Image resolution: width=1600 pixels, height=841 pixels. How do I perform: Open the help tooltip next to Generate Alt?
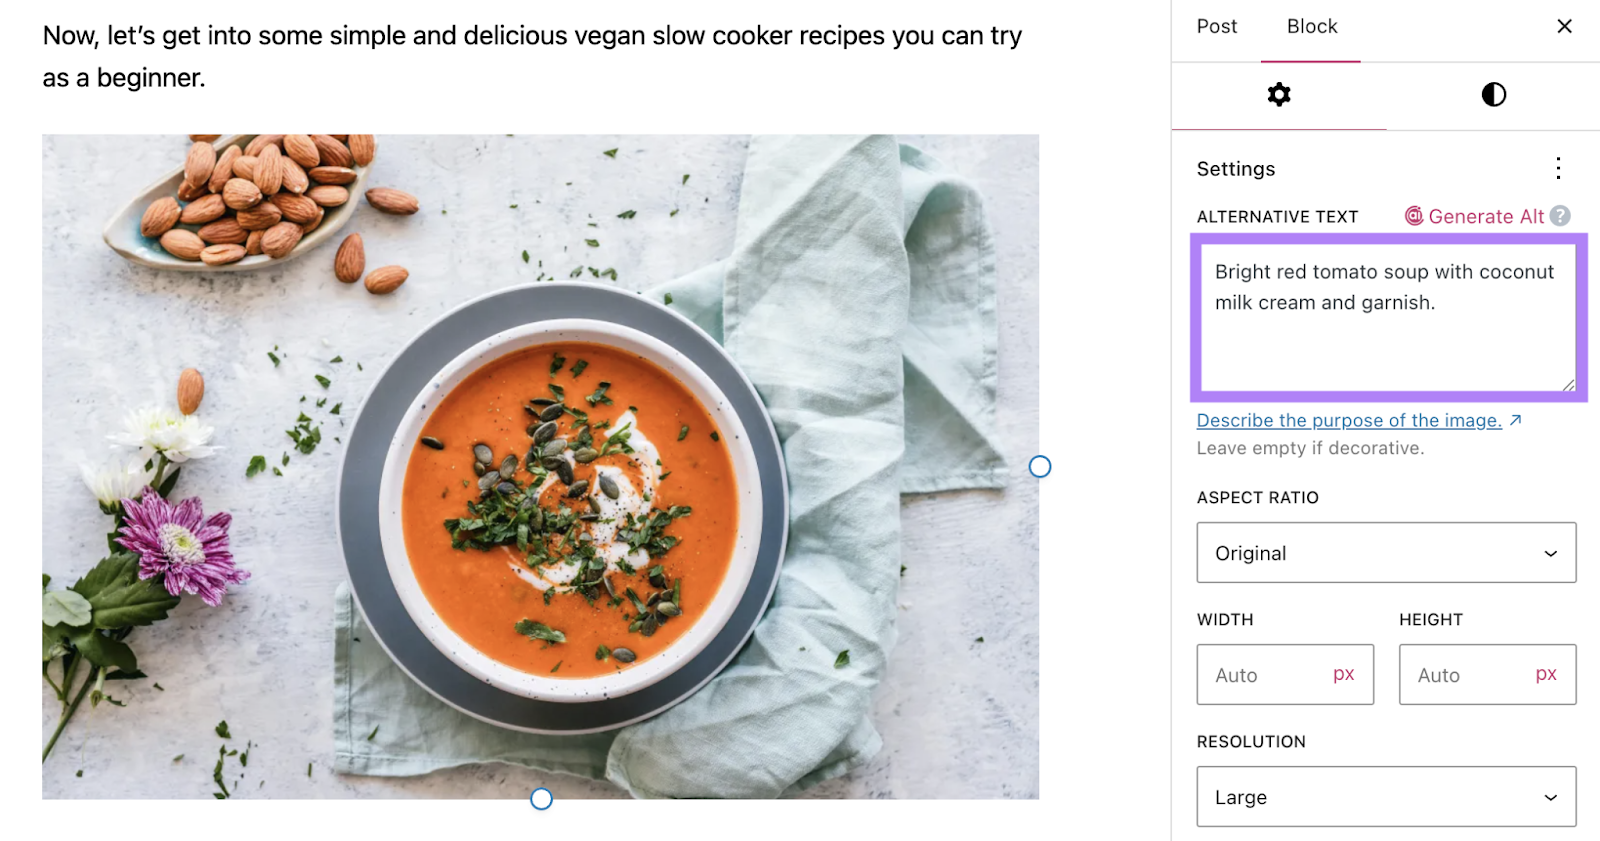1560,216
